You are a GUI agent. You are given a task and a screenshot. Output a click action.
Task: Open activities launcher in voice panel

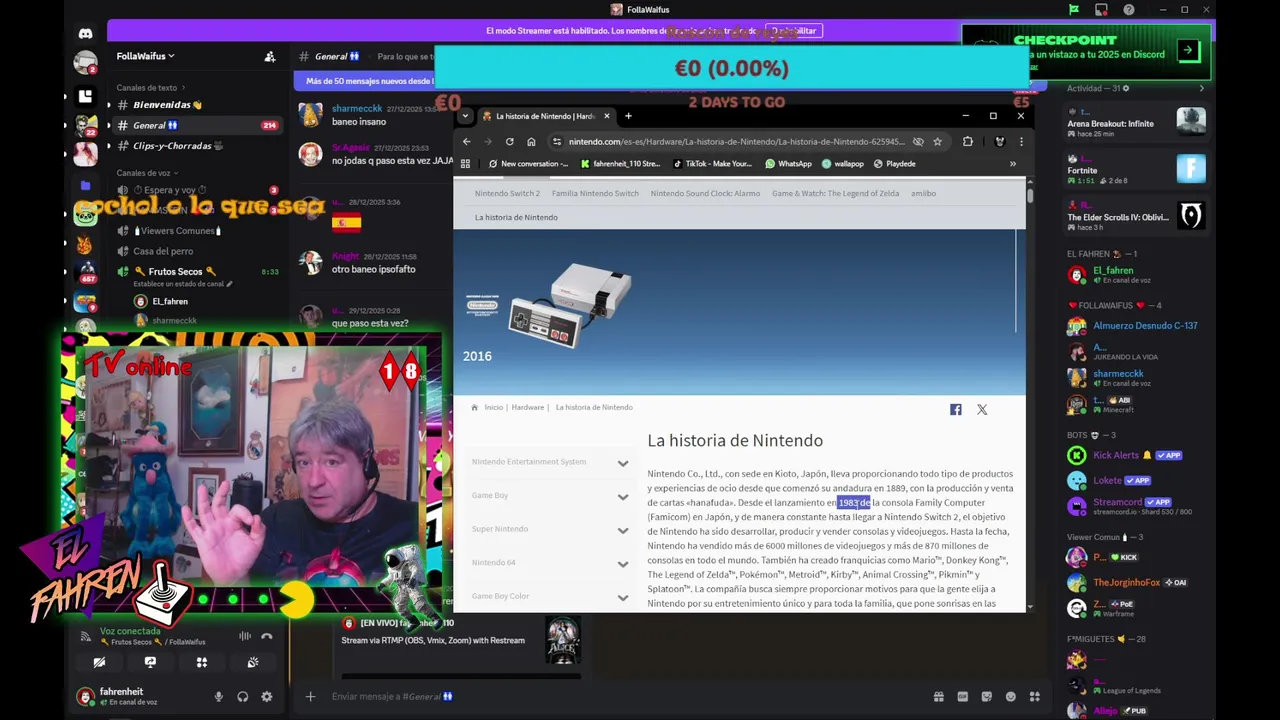(201, 662)
